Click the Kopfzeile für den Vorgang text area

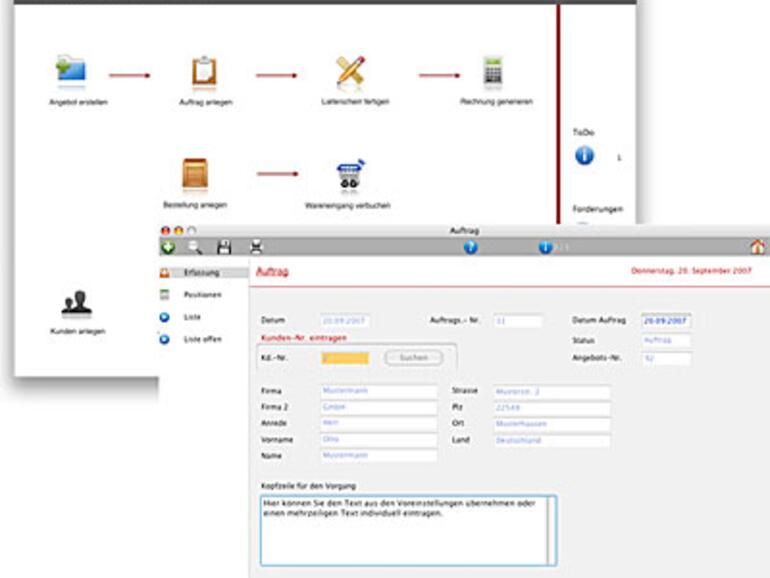point(409,531)
